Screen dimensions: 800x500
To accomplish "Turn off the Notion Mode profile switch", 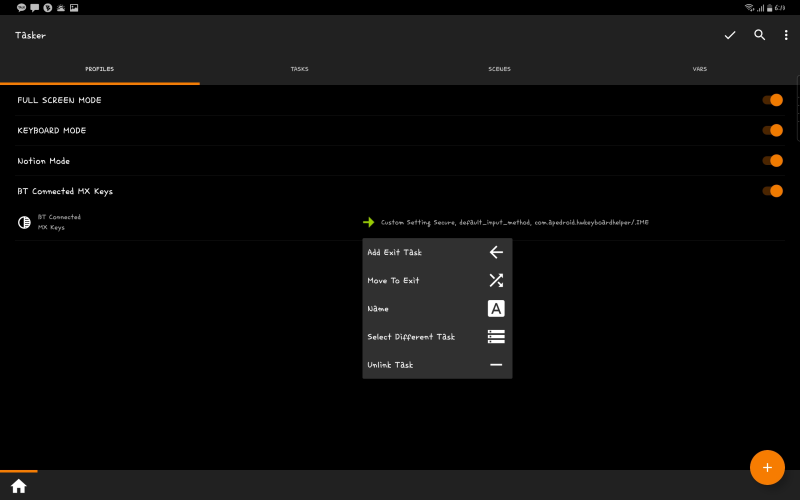I will pos(772,161).
